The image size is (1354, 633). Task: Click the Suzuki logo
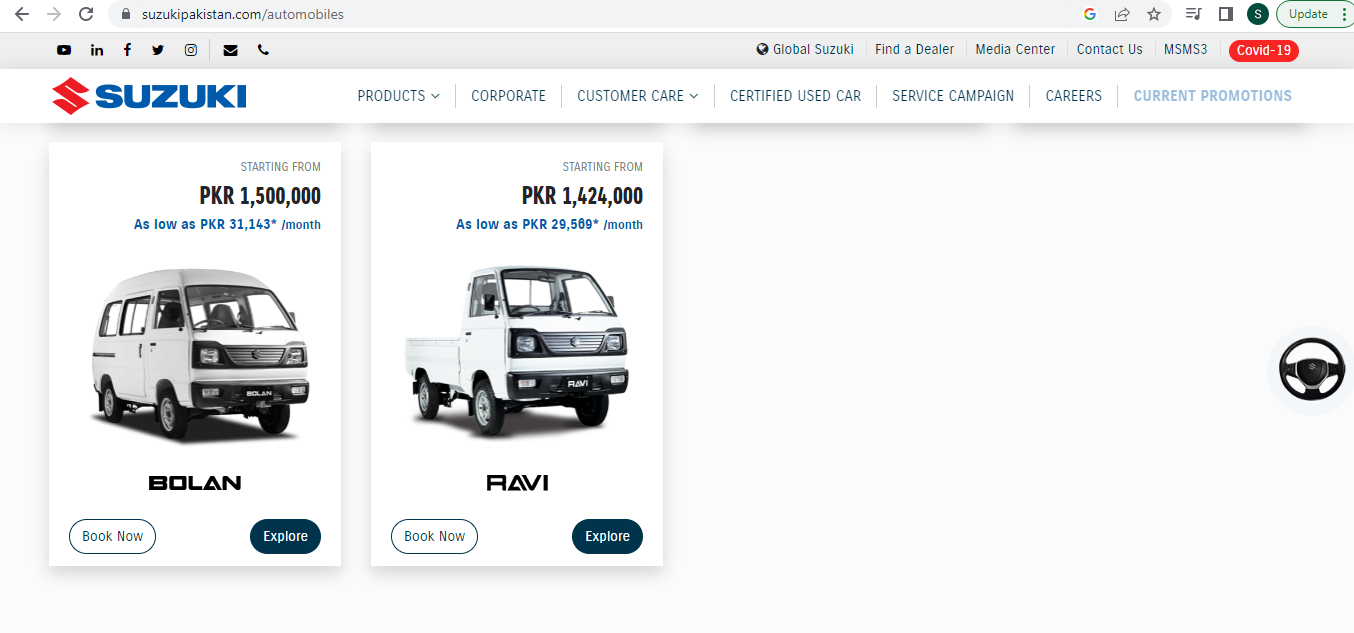click(149, 96)
